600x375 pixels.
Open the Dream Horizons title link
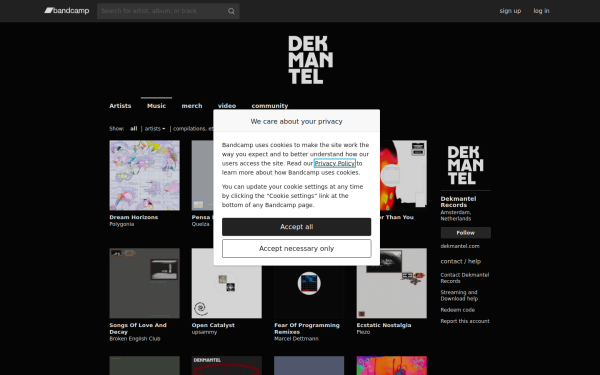[134, 217]
